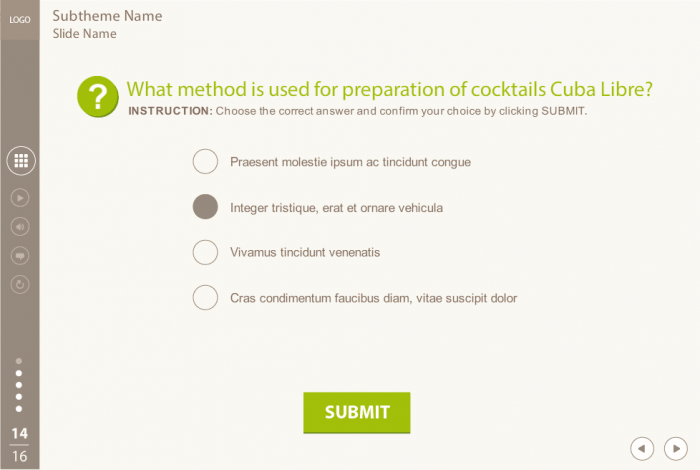Select the 'Praesent molestie ipsum' radio option

pyautogui.click(x=205, y=162)
